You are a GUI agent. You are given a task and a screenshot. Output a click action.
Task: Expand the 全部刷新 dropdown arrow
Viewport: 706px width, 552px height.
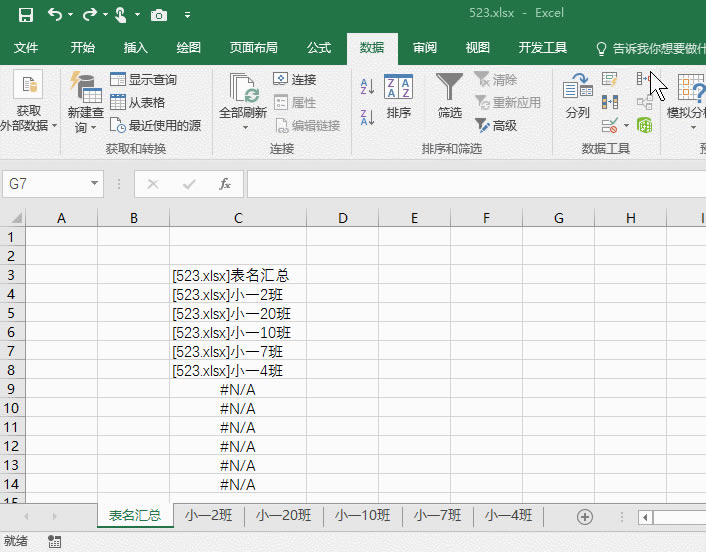(x=245, y=127)
